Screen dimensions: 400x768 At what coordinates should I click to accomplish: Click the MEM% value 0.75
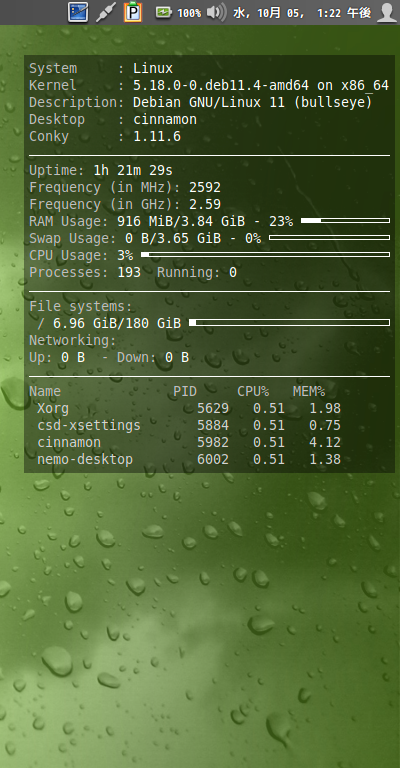[x=325, y=425]
